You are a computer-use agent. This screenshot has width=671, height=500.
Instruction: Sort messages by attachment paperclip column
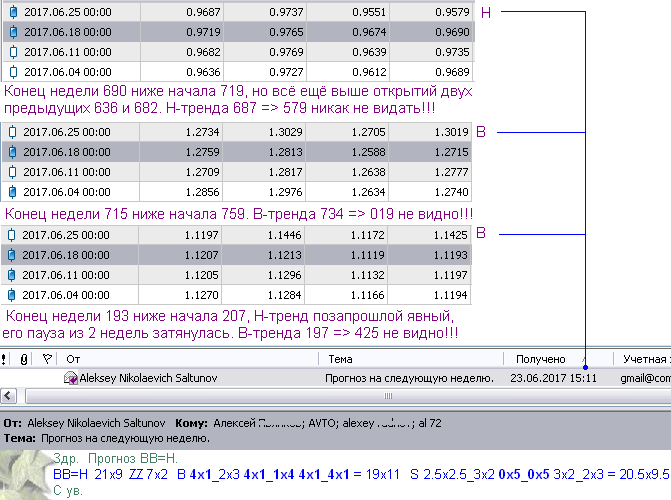pos(24,359)
